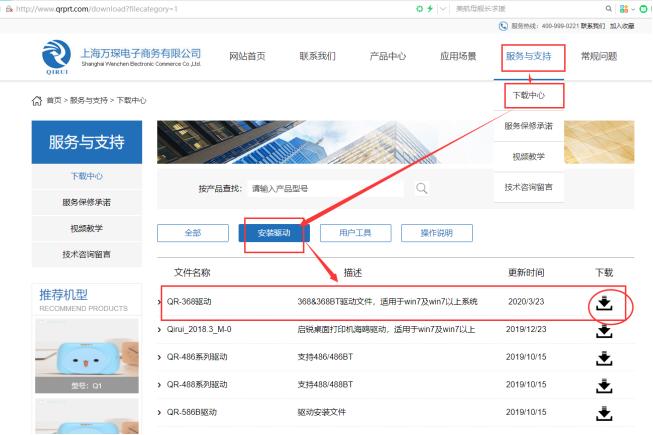Switch to the 操作说明 filter tab
This screenshot has width=653, height=435.
[x=436, y=233]
